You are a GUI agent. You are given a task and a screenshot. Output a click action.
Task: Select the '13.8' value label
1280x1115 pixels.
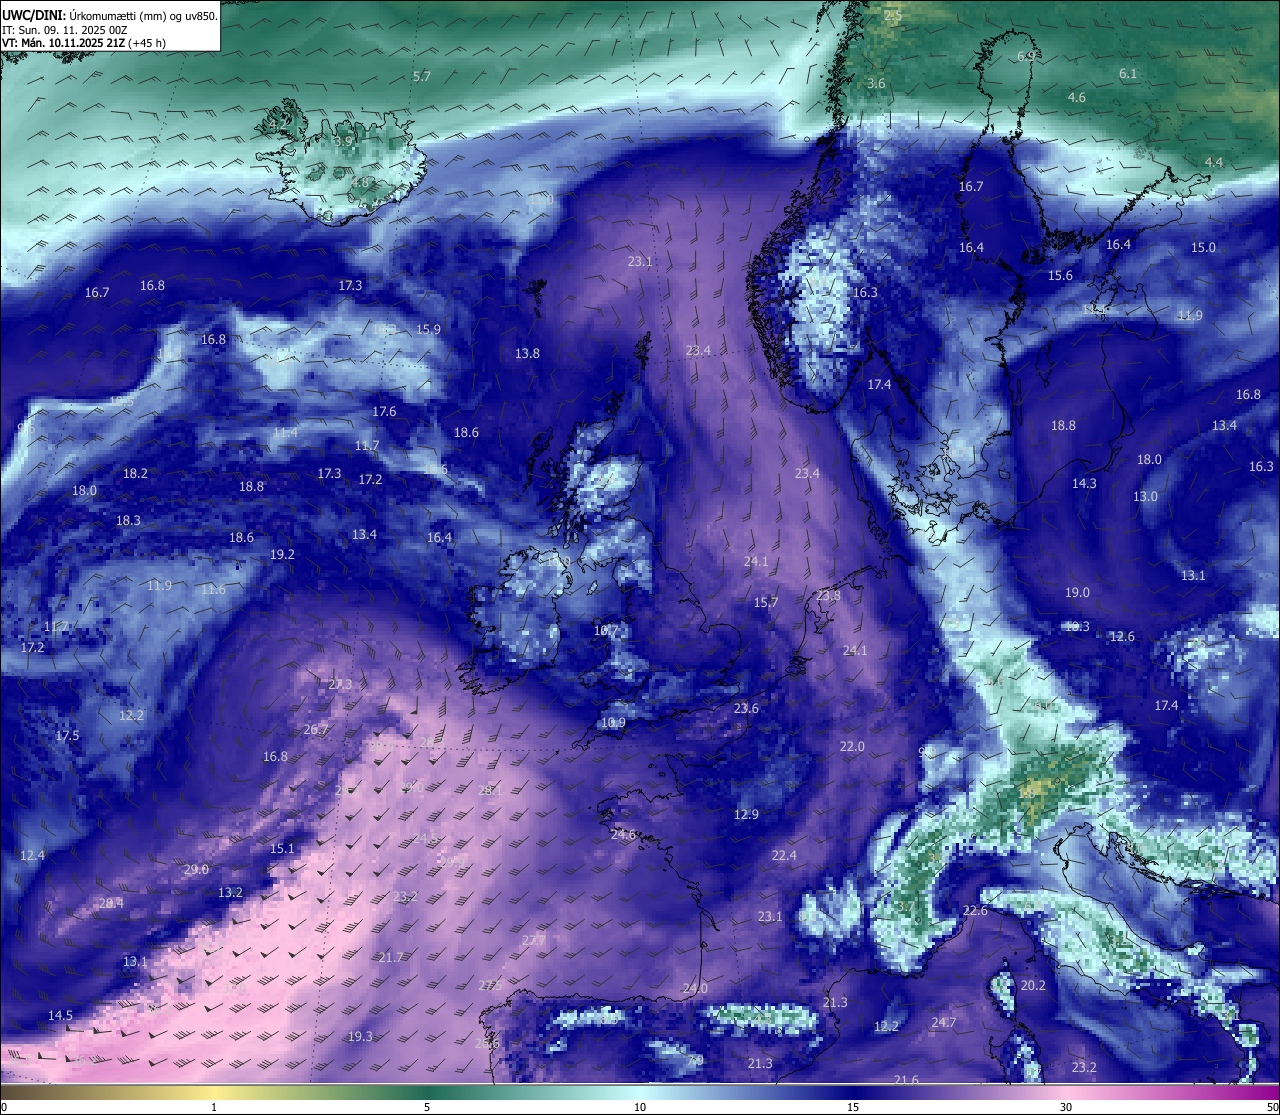coord(527,353)
